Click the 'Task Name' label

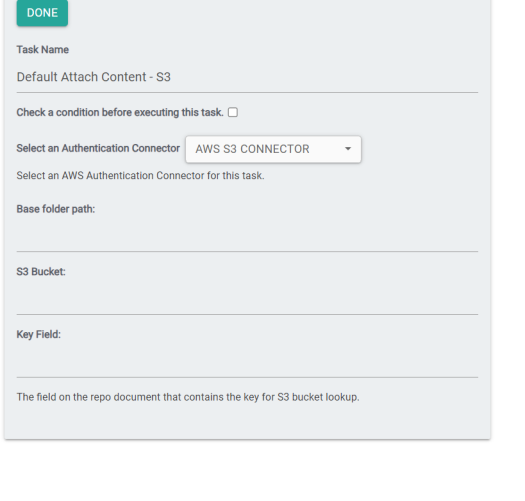43,50
